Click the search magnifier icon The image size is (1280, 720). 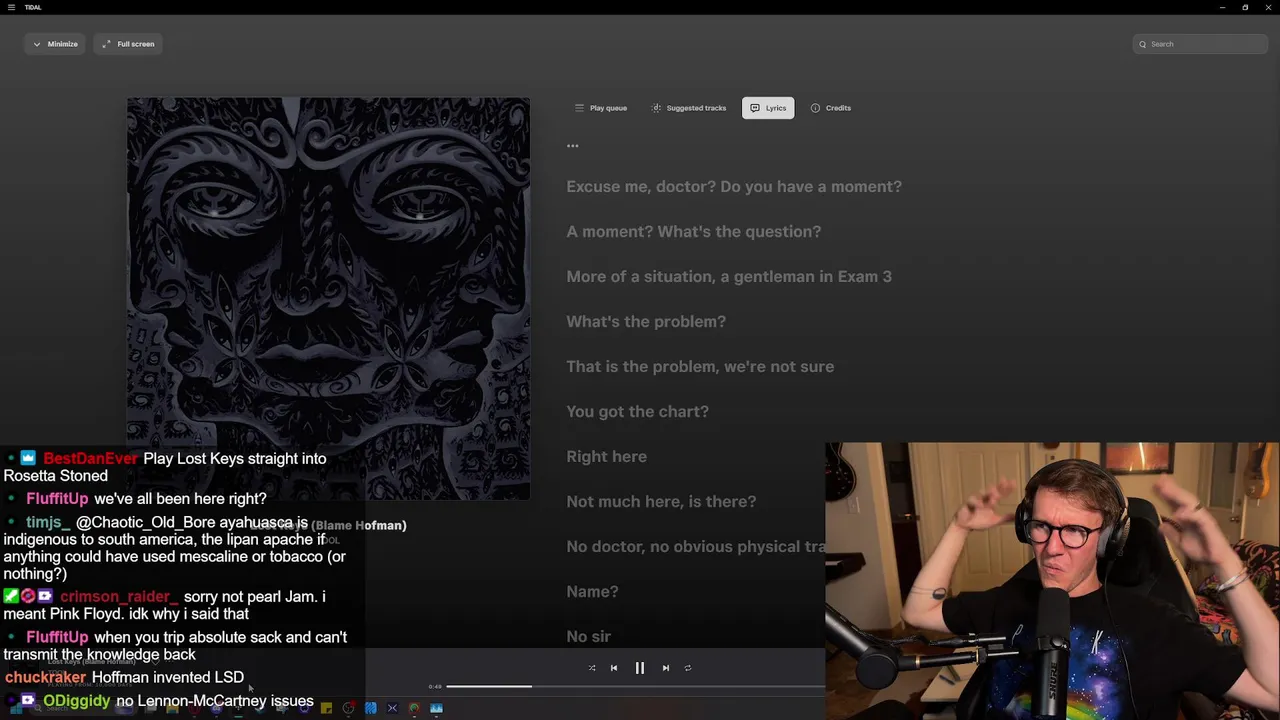[1143, 44]
